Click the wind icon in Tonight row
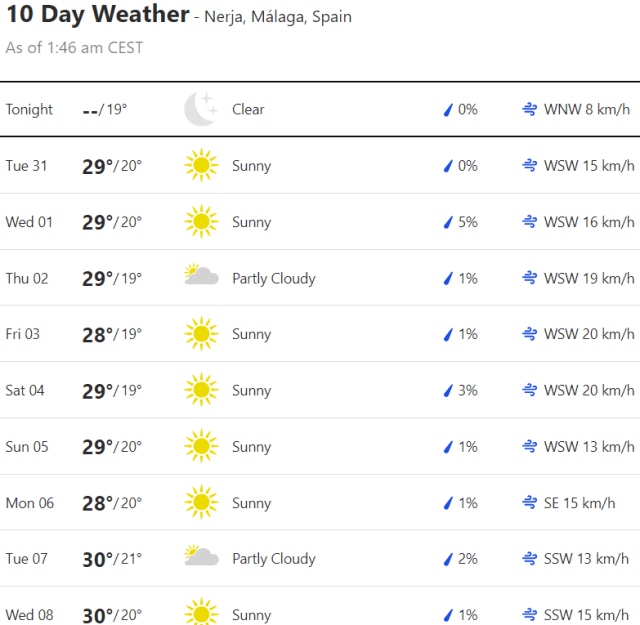640x625 pixels. pos(530,110)
